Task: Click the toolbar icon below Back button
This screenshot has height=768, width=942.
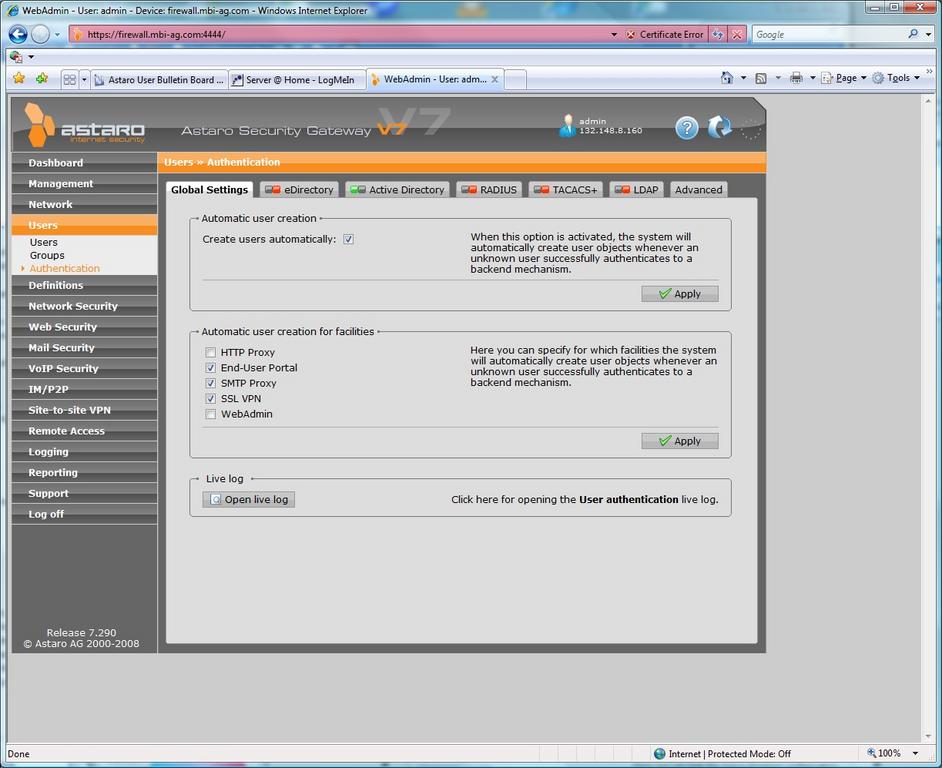Action: (x=16, y=57)
